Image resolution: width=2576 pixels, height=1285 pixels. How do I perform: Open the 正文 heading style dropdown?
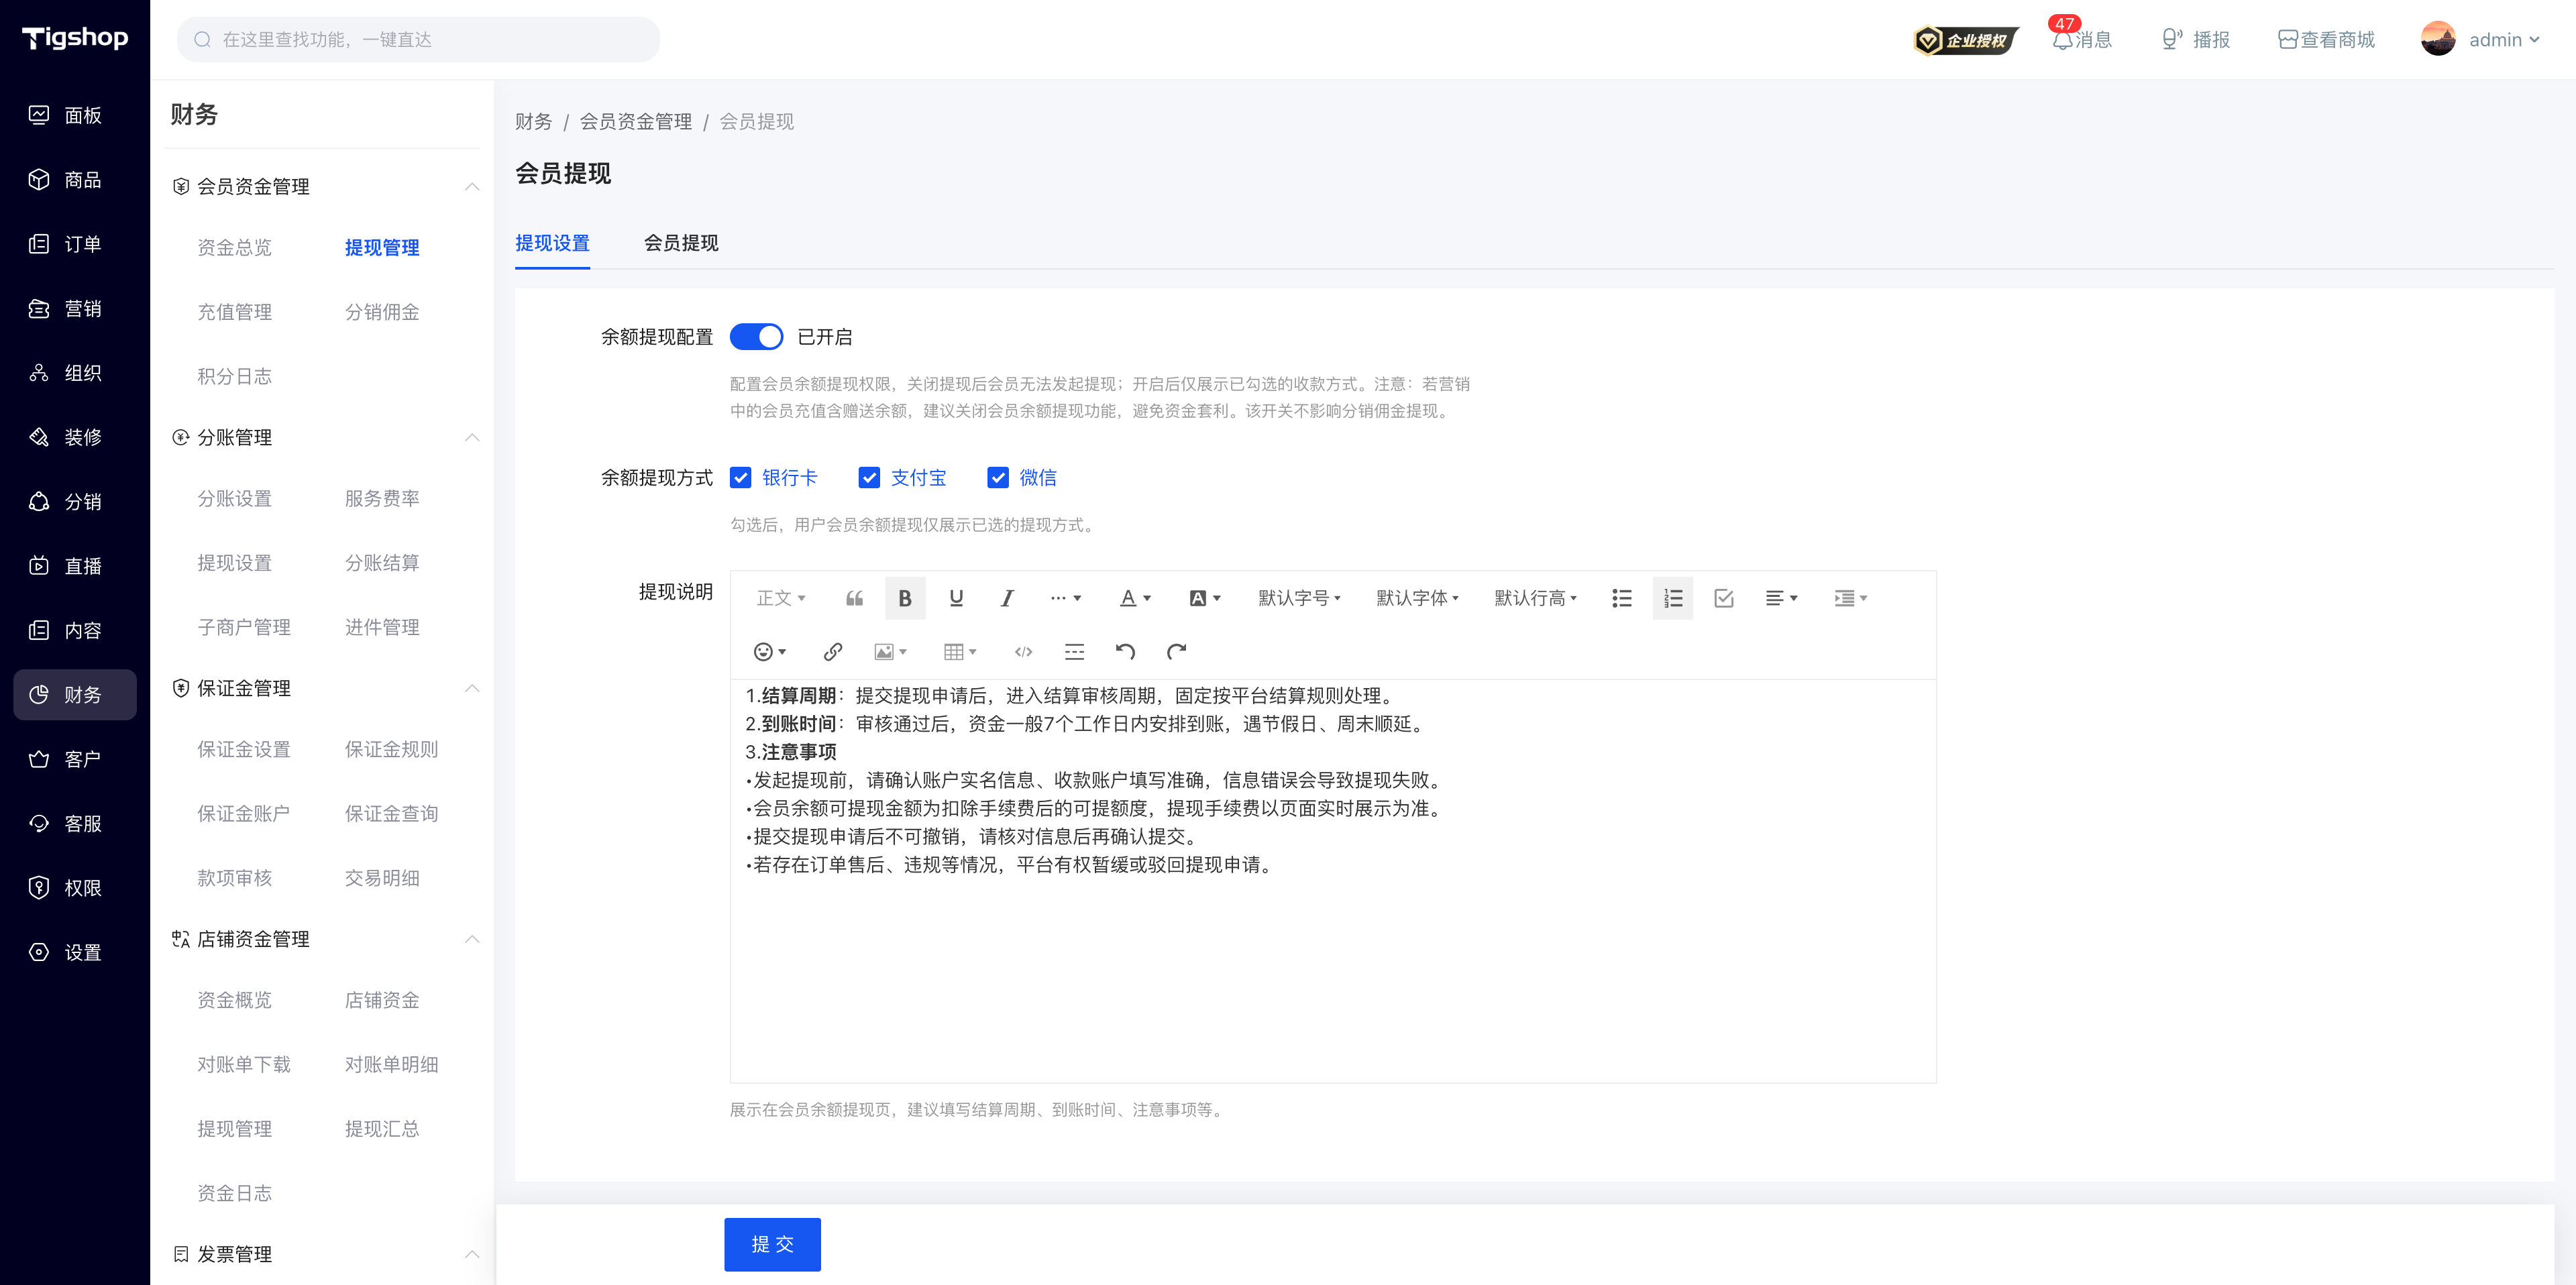point(781,598)
